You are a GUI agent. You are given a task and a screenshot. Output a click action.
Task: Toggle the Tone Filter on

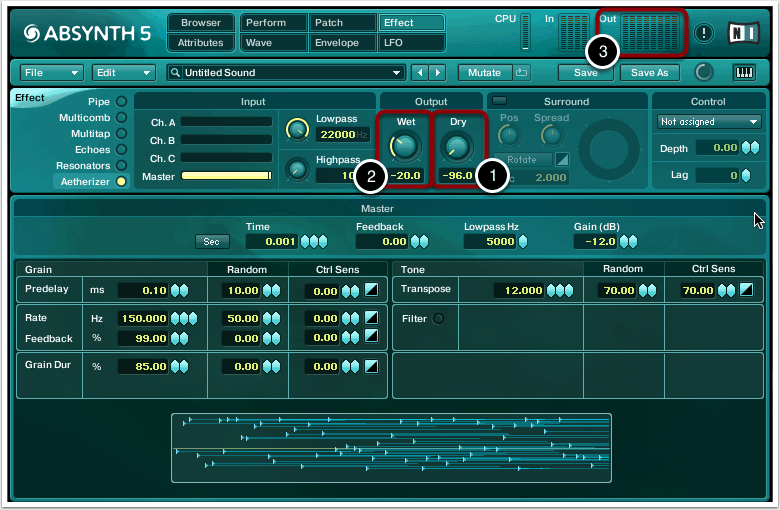pyautogui.click(x=437, y=318)
